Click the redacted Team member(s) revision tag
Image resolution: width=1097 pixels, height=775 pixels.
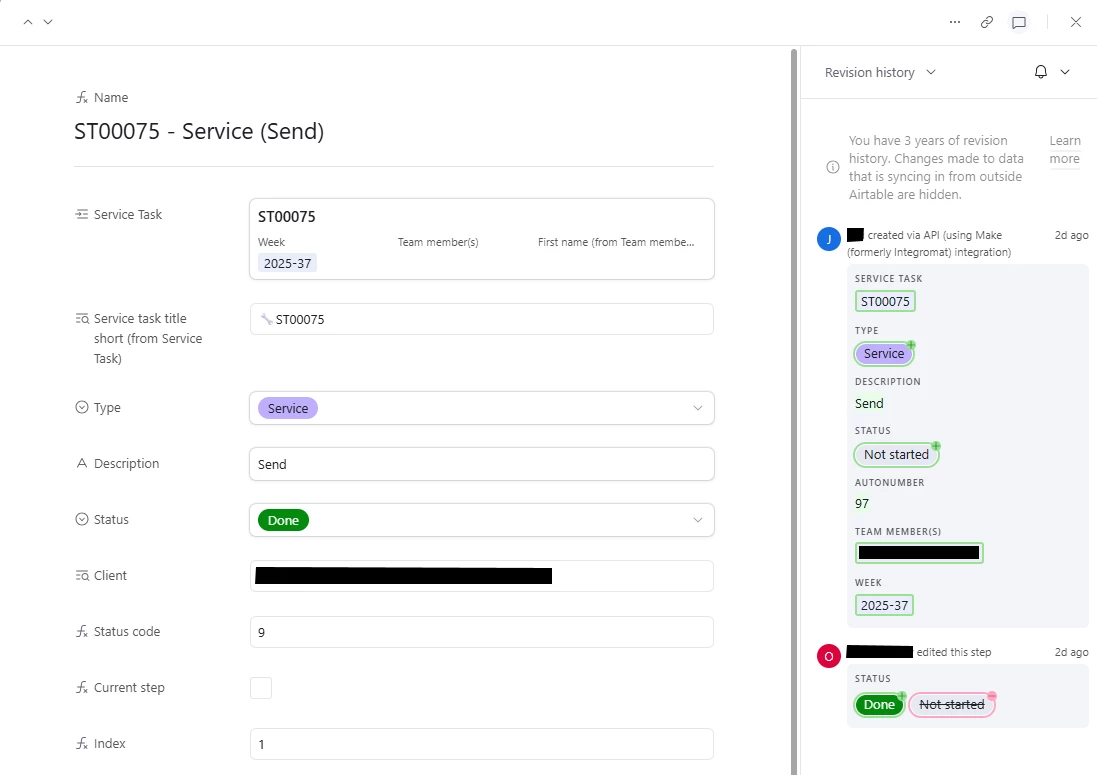pyautogui.click(x=919, y=553)
